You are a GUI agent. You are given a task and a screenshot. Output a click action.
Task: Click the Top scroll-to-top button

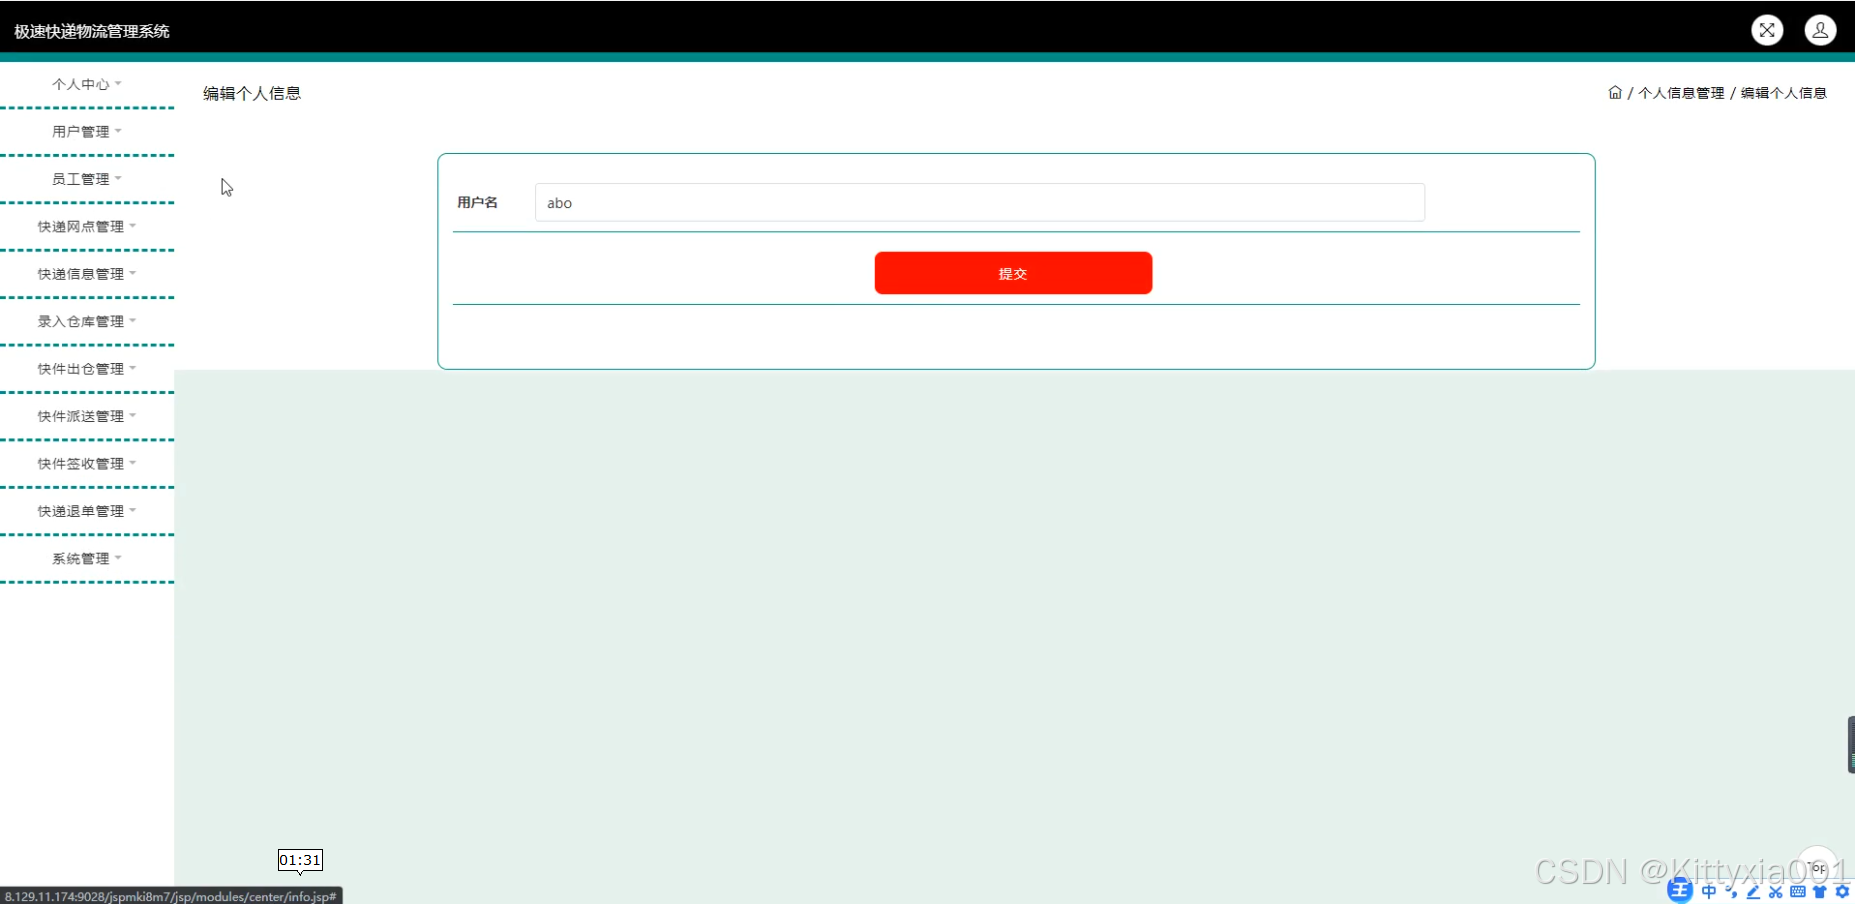[1816, 866]
